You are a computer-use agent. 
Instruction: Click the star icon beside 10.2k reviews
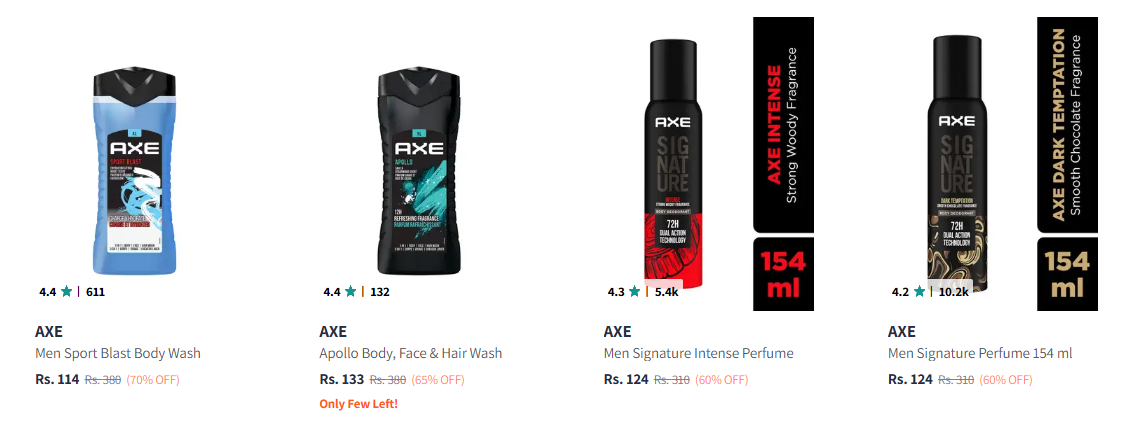click(920, 292)
